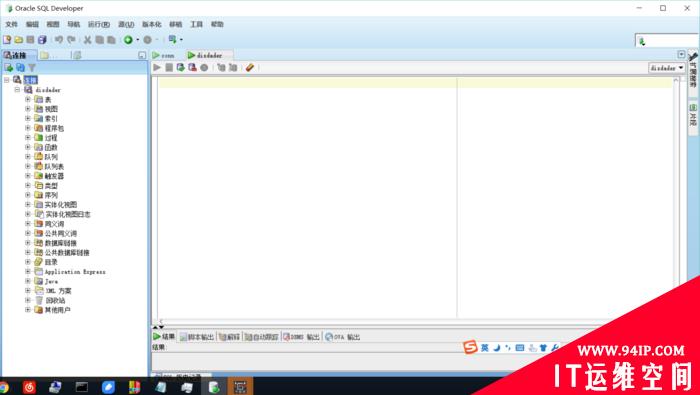Screen dimensions: 700x395
Task: Click the Sogou wrench settings icon
Action: (x=554, y=348)
